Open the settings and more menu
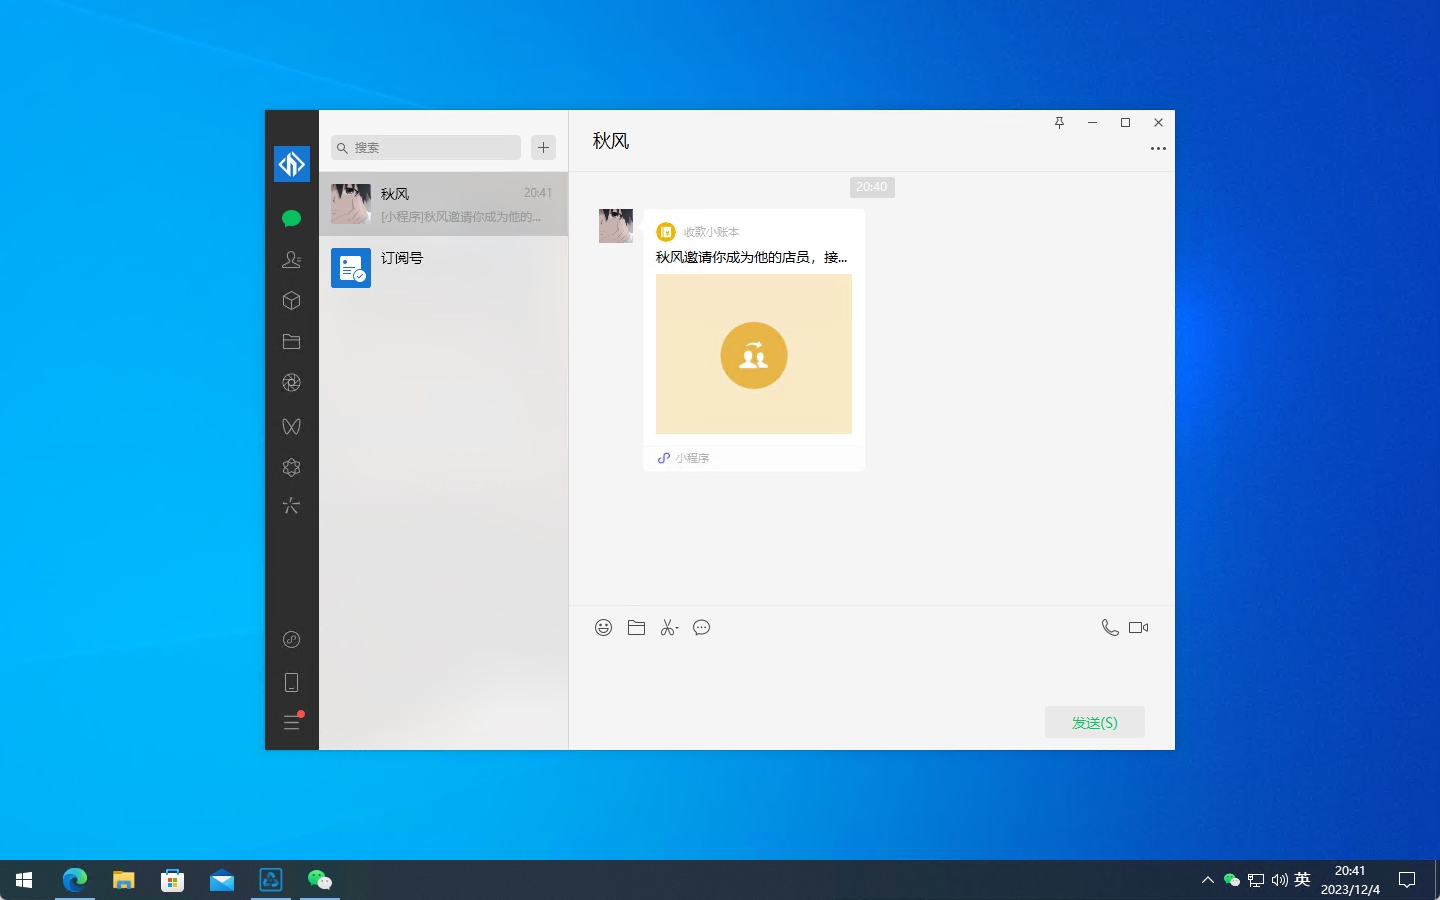 coord(291,722)
